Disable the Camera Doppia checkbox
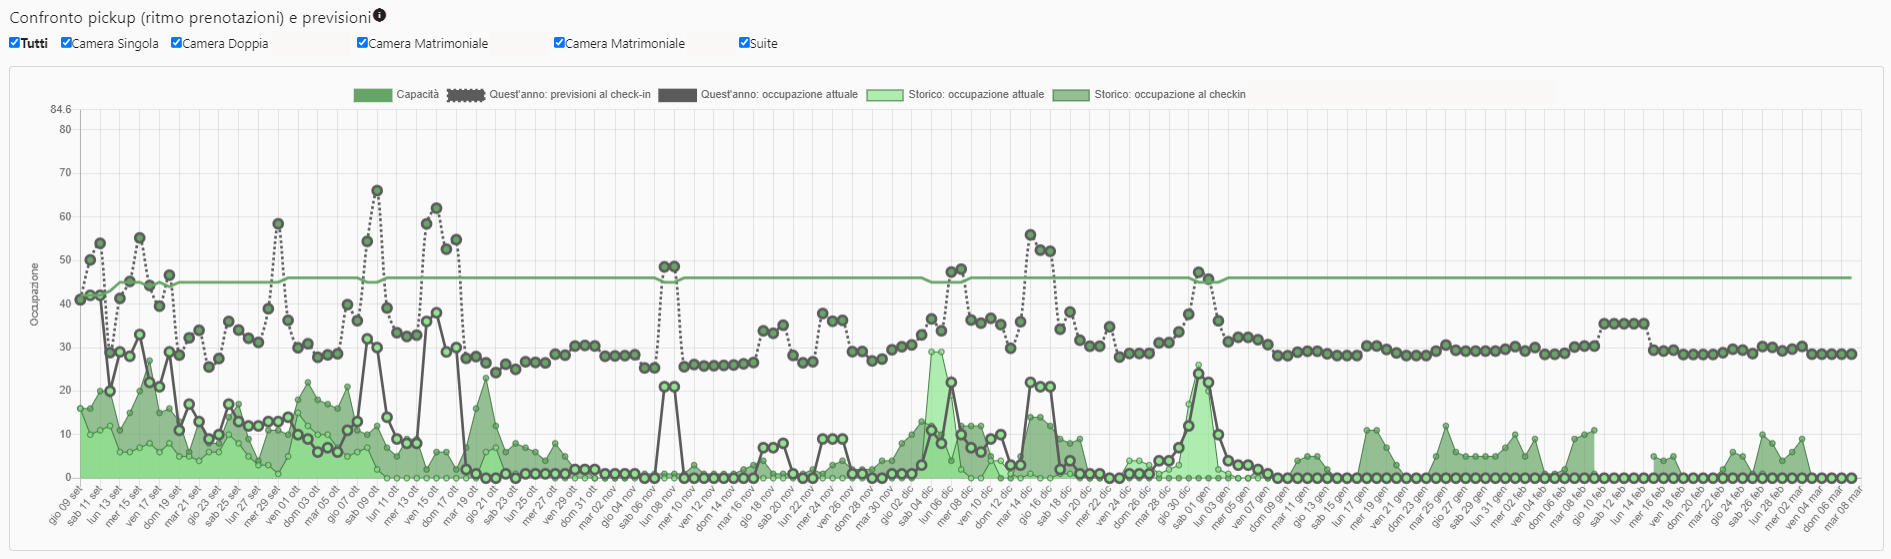 click(176, 43)
